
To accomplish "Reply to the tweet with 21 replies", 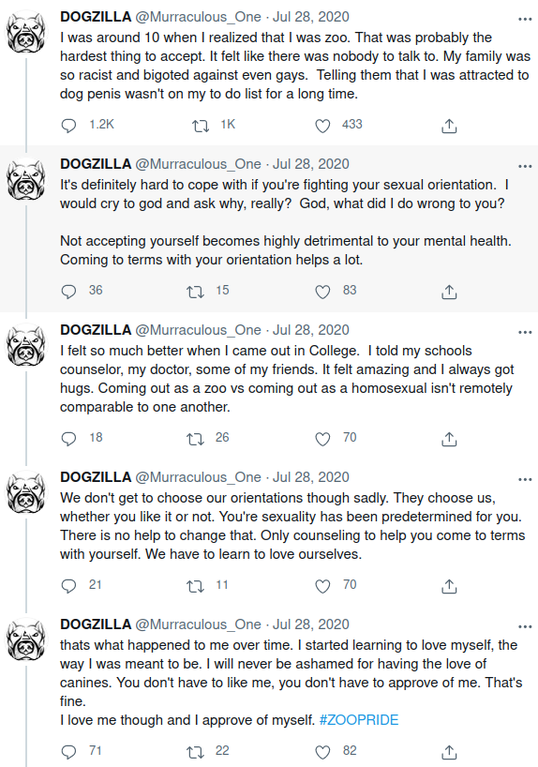I will [69, 586].
